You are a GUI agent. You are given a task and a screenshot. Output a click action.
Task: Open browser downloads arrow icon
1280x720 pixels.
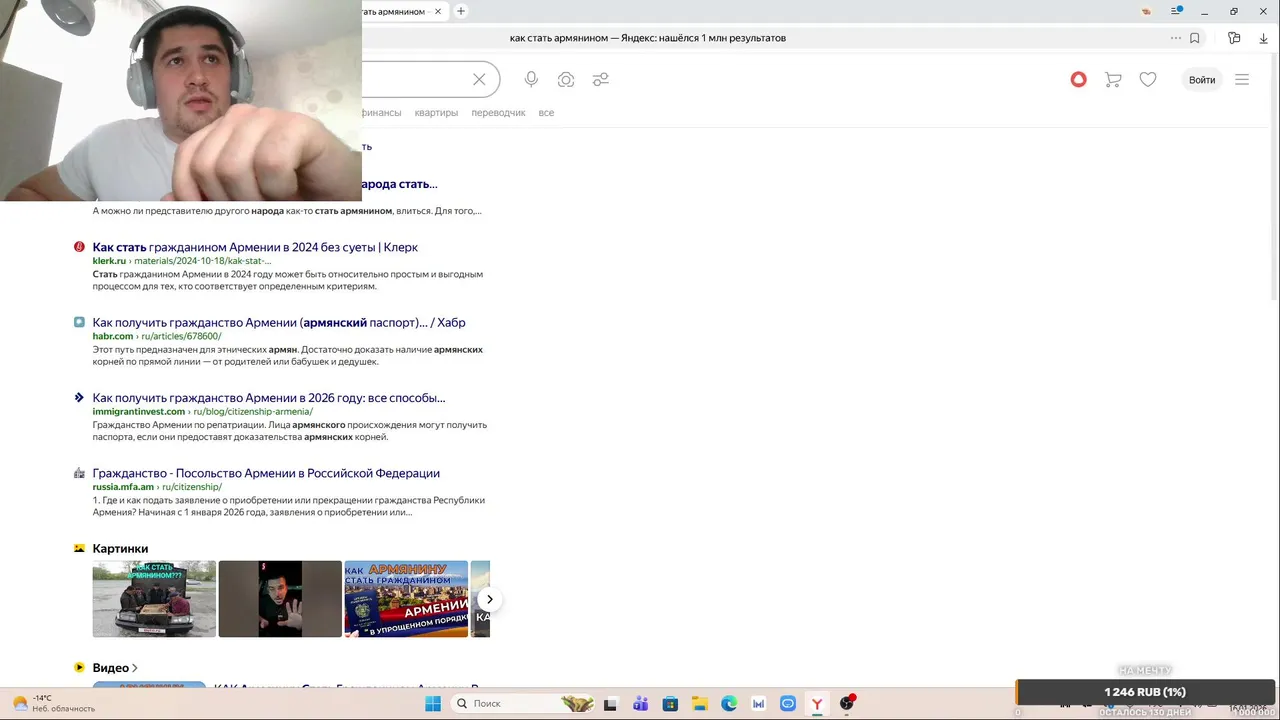[x=1263, y=38]
